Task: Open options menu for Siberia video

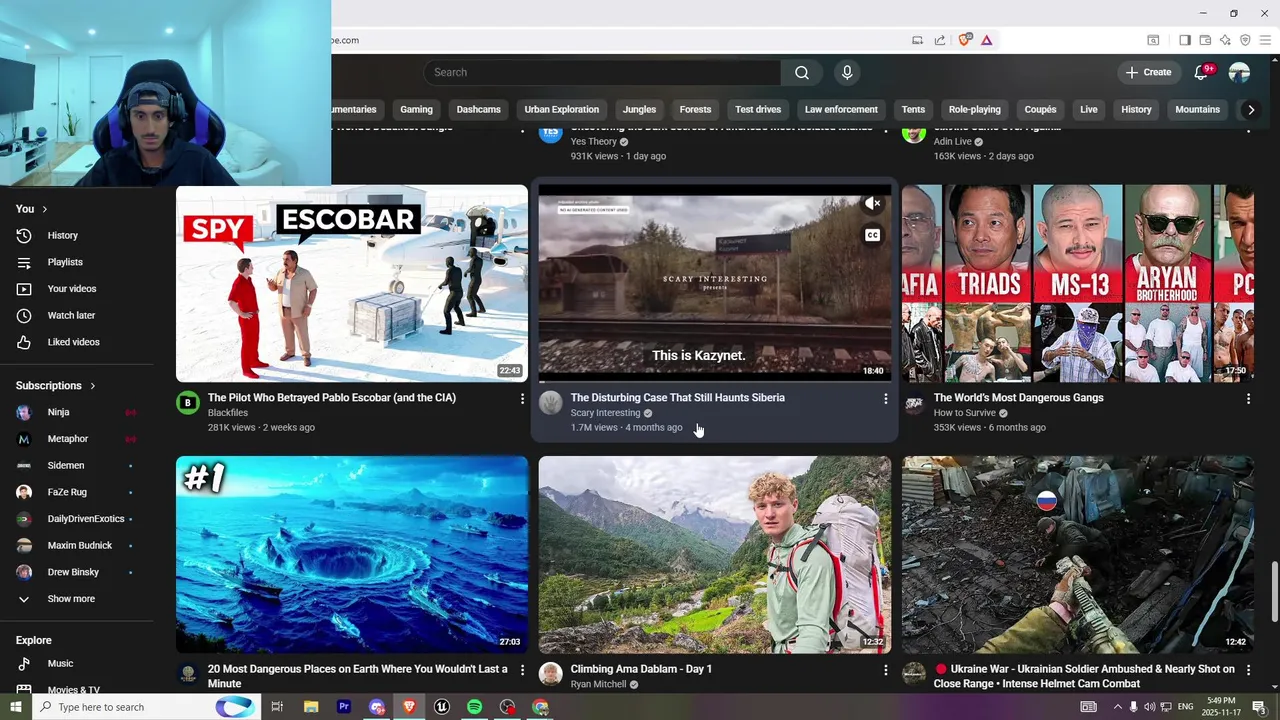Action: coord(885,399)
